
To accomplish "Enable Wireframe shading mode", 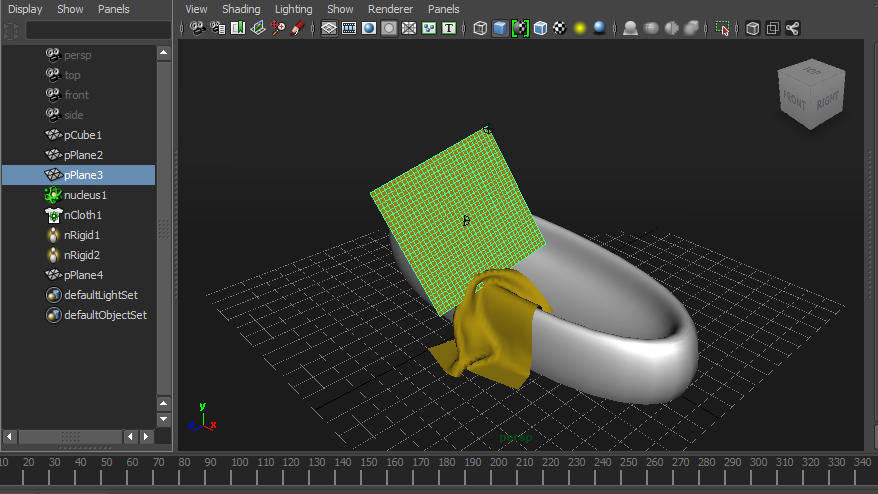I will tap(480, 28).
